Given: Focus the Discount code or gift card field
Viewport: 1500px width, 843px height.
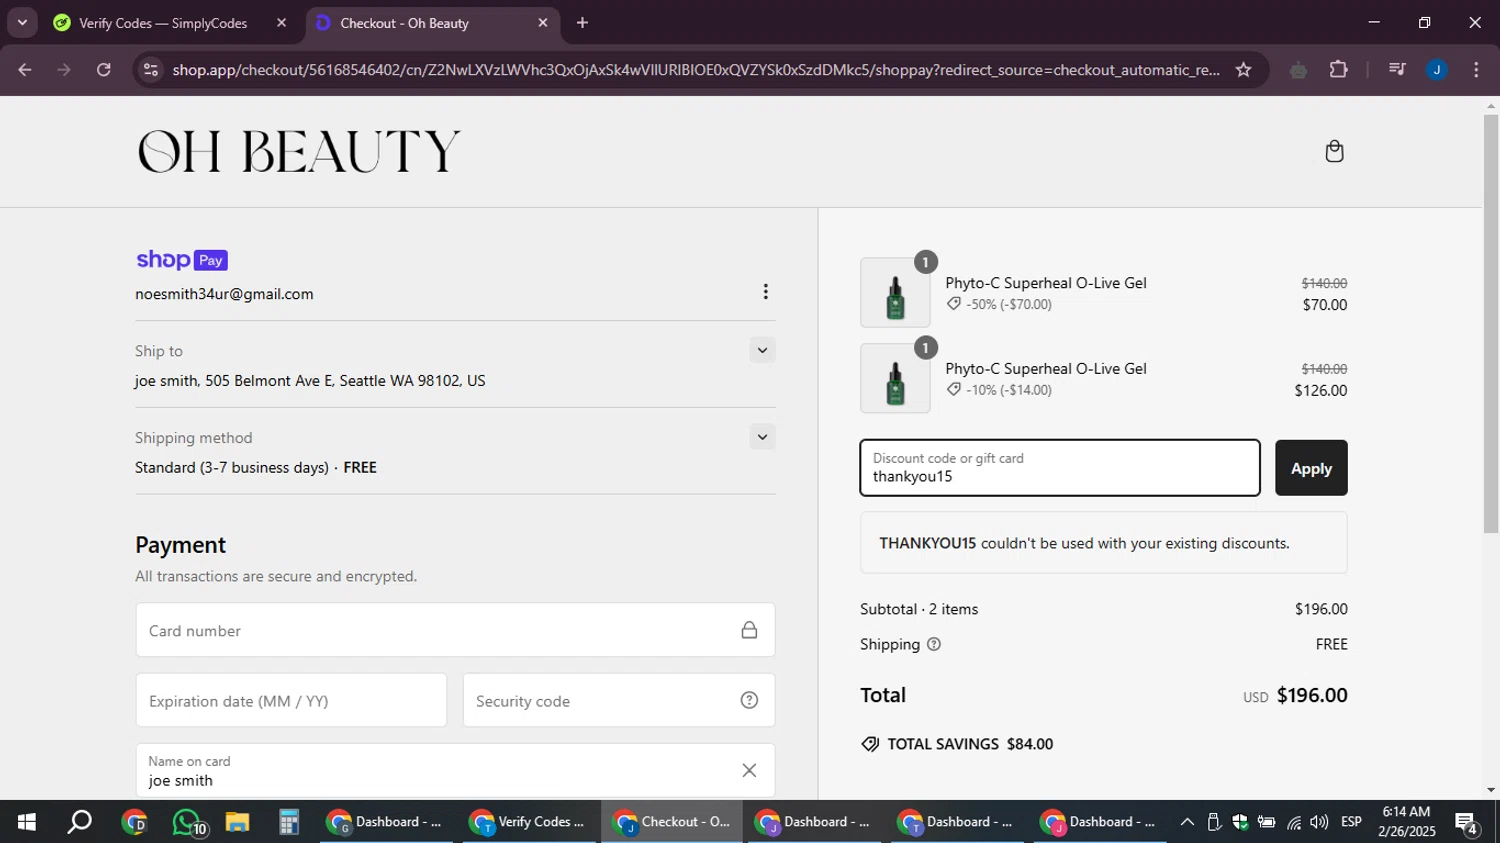Looking at the screenshot, I should (x=1060, y=468).
